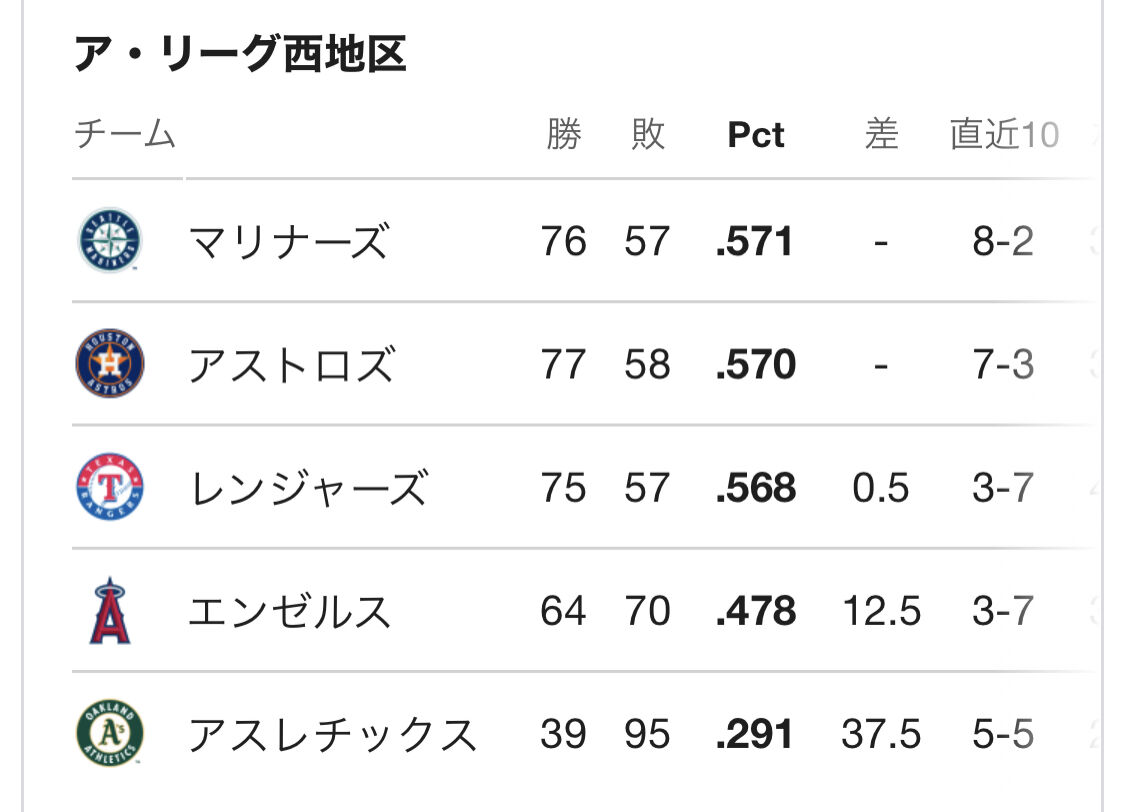The image size is (1125, 812).
Task: Sort by the Pct column header
Action: coord(756,134)
